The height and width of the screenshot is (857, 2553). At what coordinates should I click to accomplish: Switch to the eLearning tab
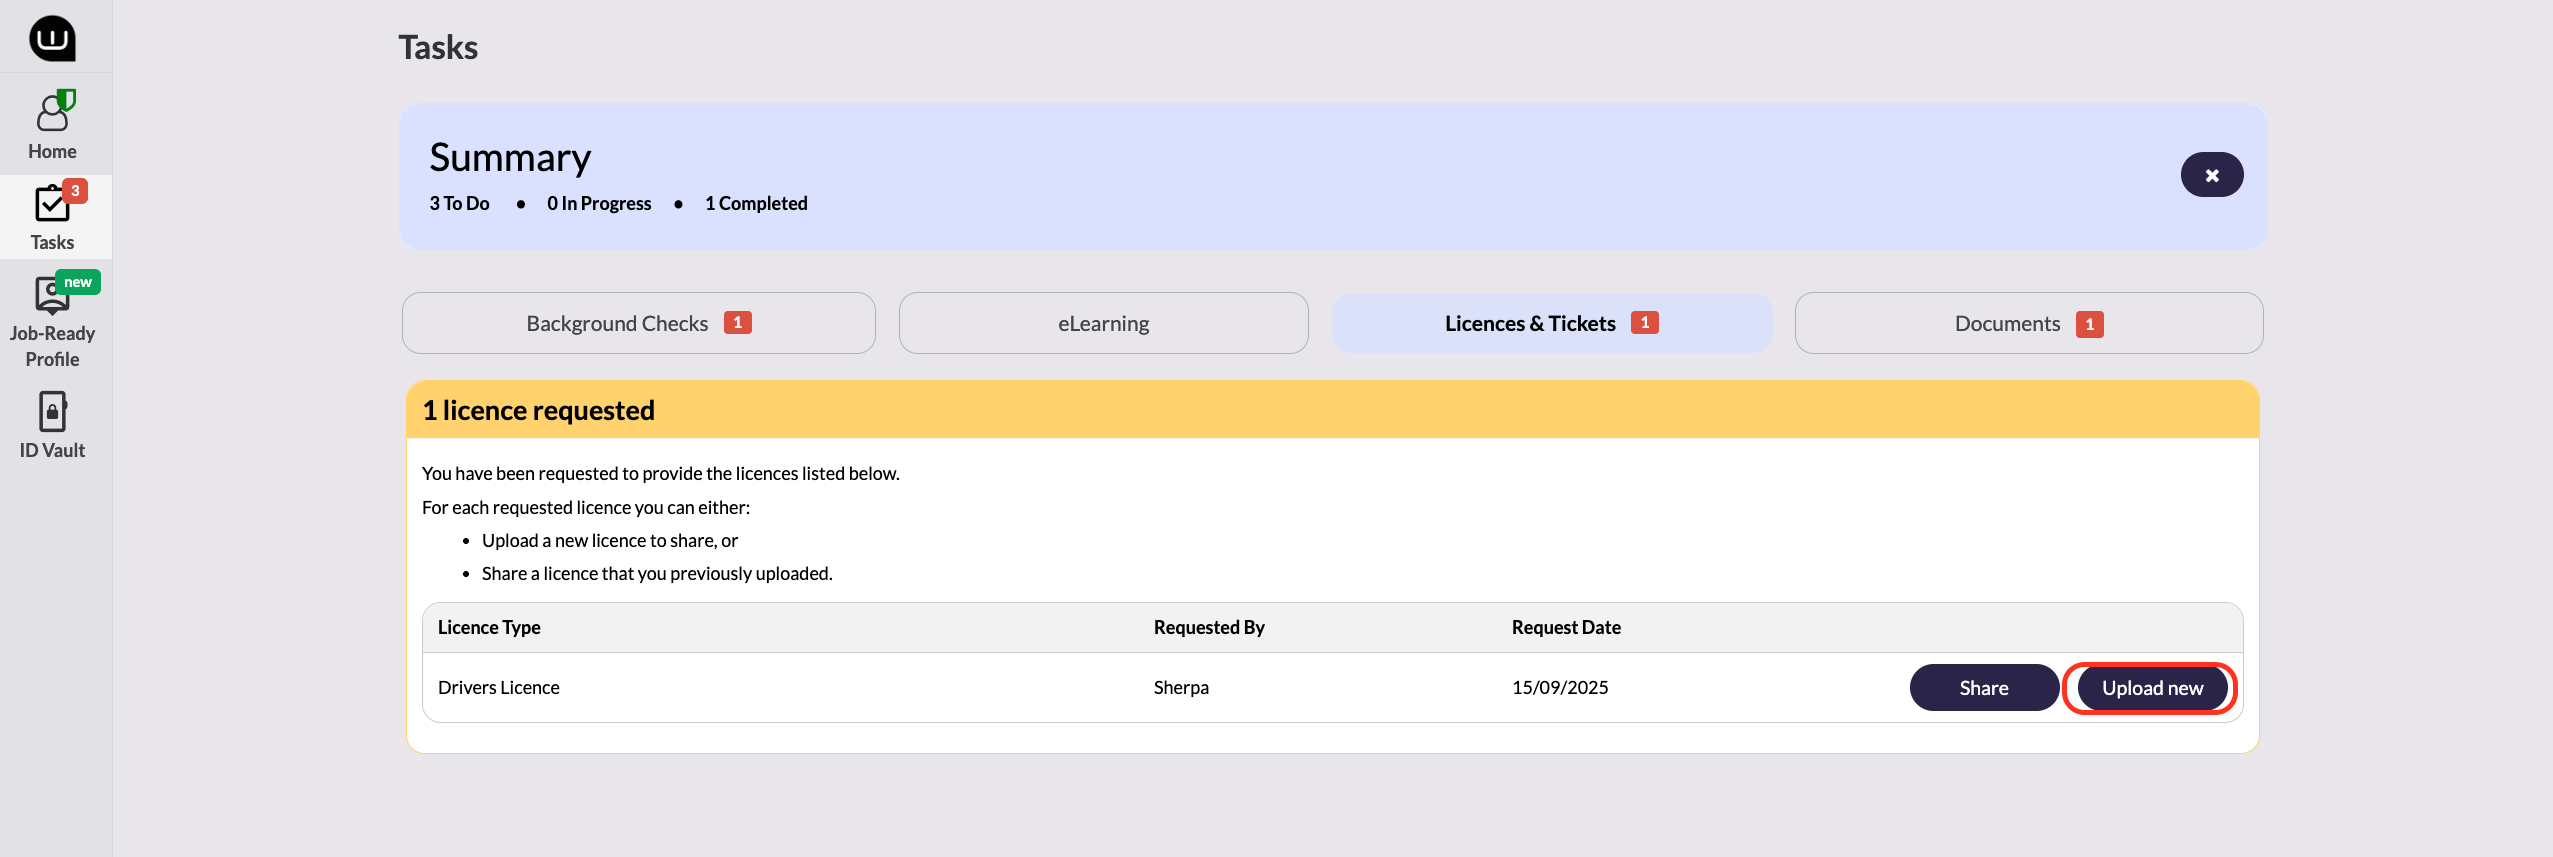click(x=1103, y=323)
